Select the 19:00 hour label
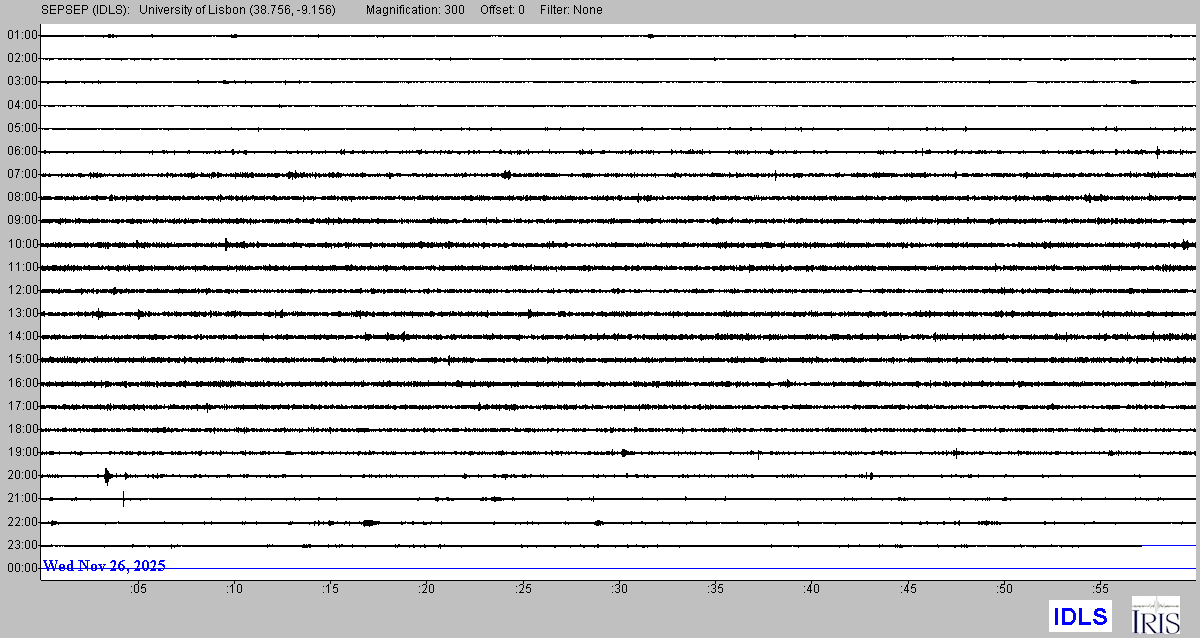Image resolution: width=1200 pixels, height=638 pixels. pos(22,452)
